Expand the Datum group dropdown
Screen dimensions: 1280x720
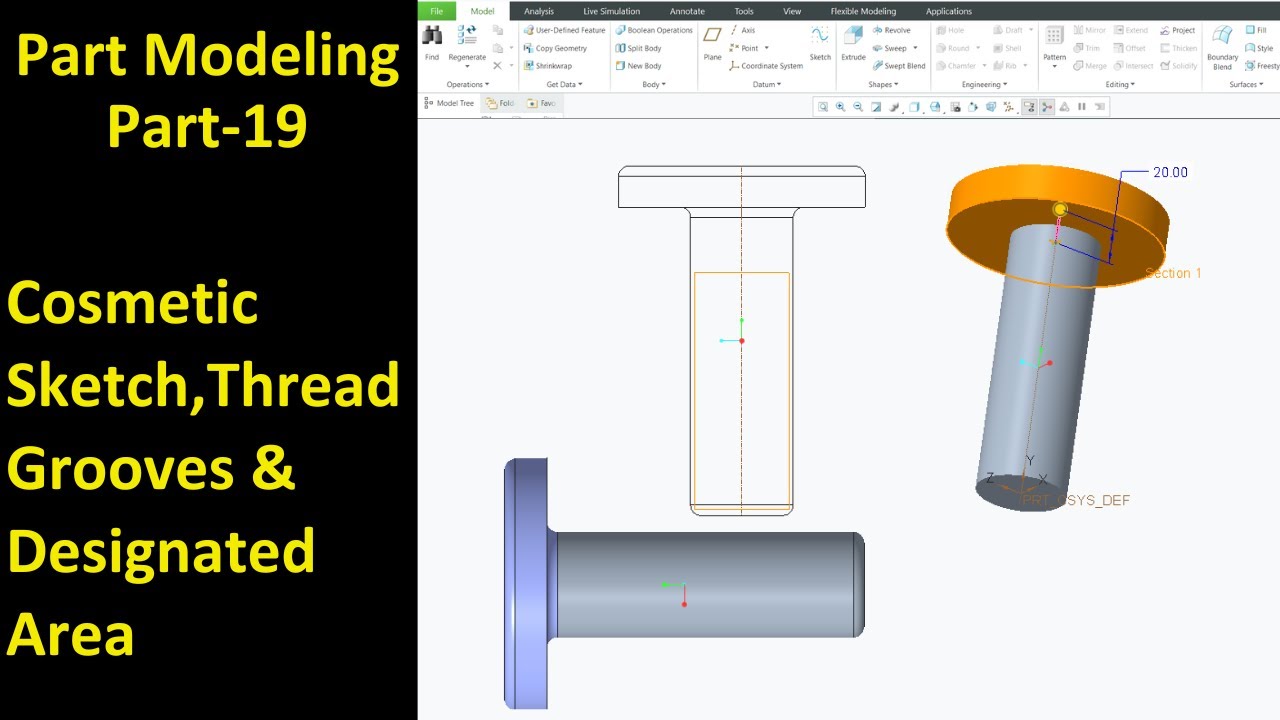coord(767,85)
